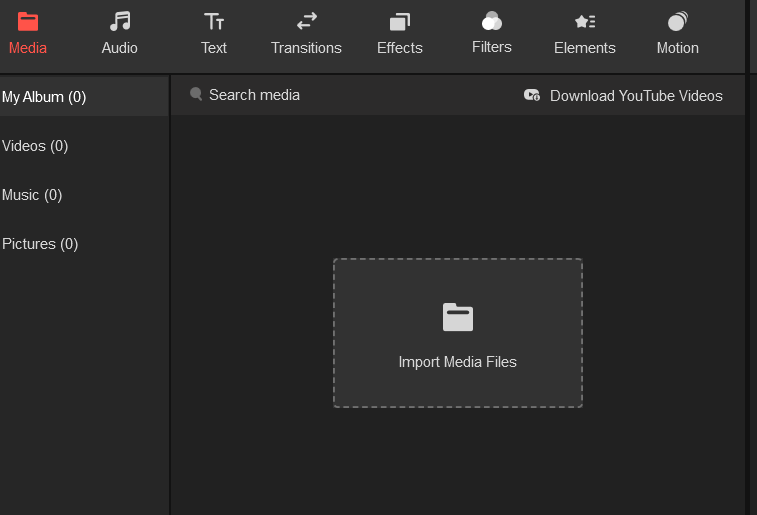Image resolution: width=757 pixels, height=515 pixels.
Task: Click the YouTube download camera icon
Action: point(532,95)
